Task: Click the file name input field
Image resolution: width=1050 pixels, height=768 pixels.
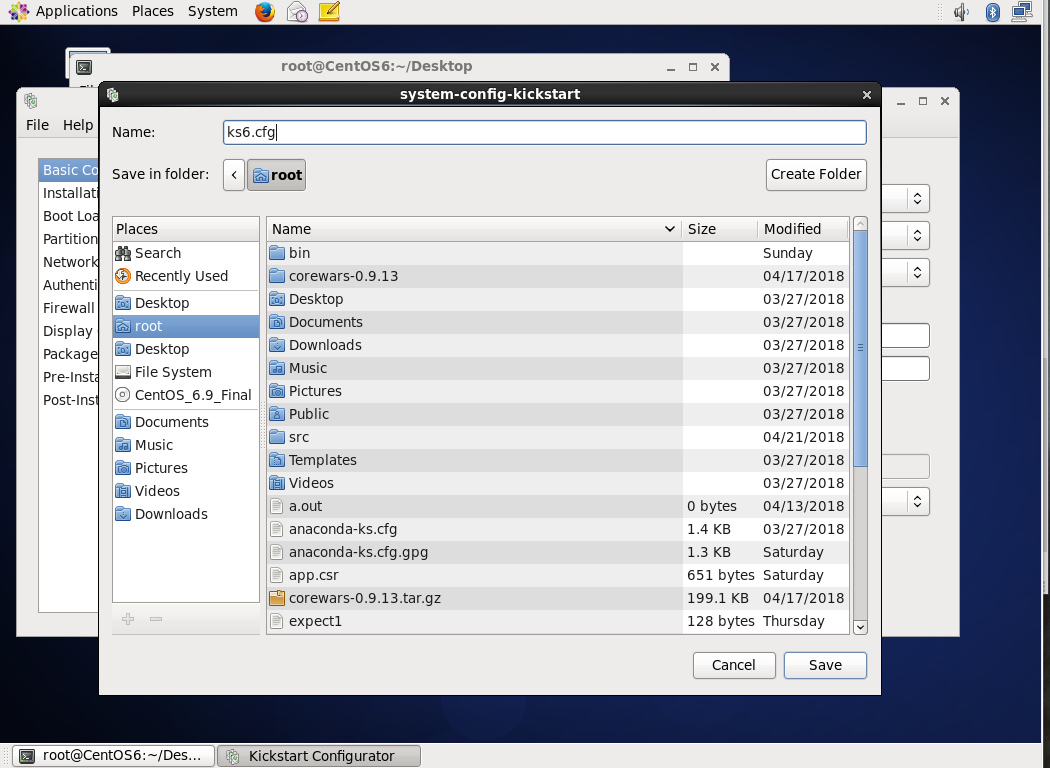Action: (544, 132)
